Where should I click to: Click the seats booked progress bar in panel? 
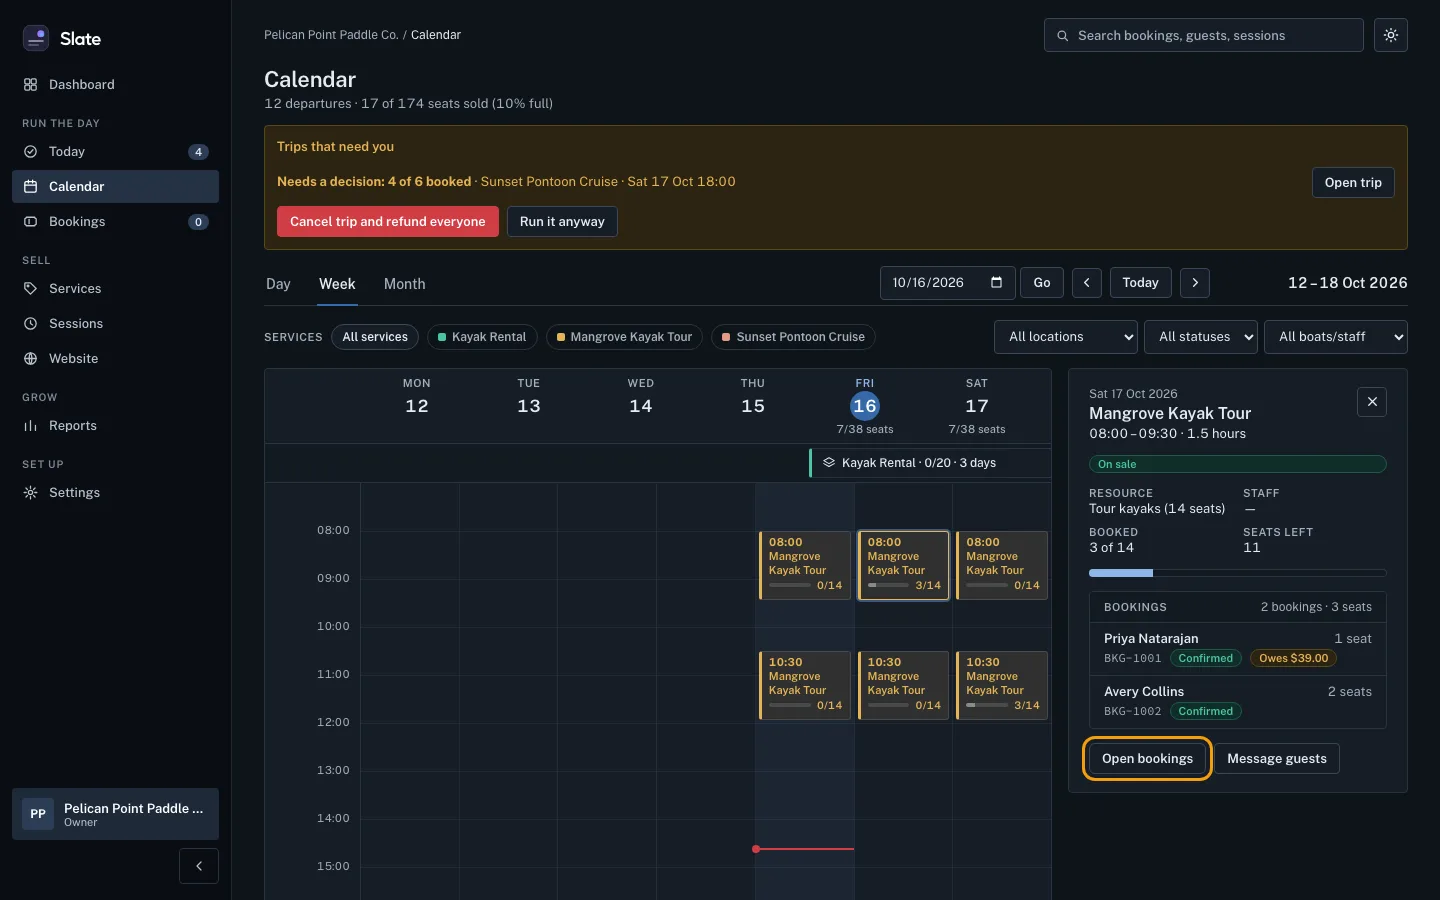(x=1238, y=573)
